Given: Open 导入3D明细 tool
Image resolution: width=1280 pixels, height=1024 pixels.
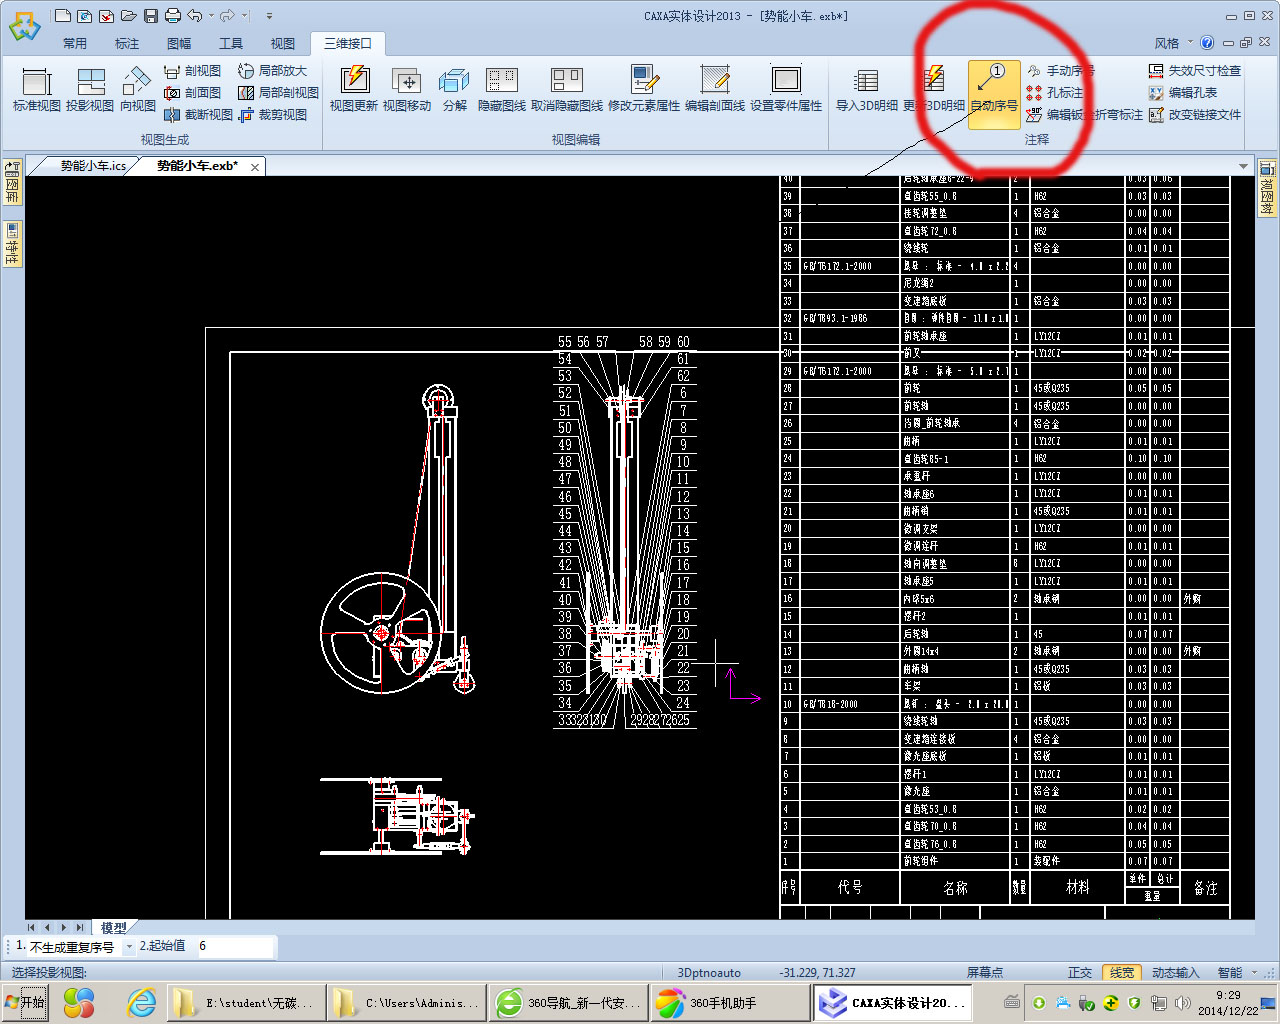Looking at the screenshot, I should coord(867,89).
